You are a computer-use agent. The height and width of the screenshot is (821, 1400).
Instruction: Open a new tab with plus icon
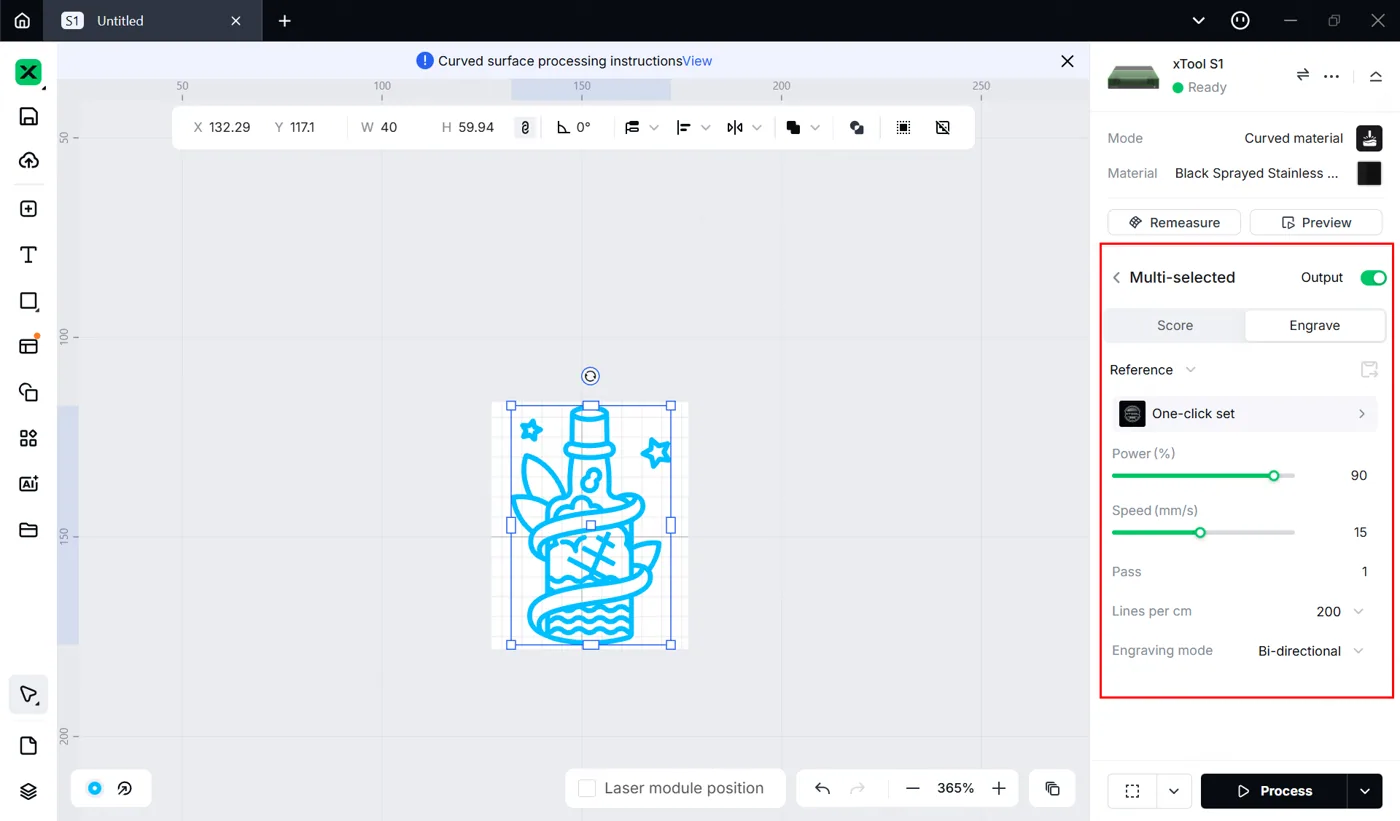[x=285, y=20]
